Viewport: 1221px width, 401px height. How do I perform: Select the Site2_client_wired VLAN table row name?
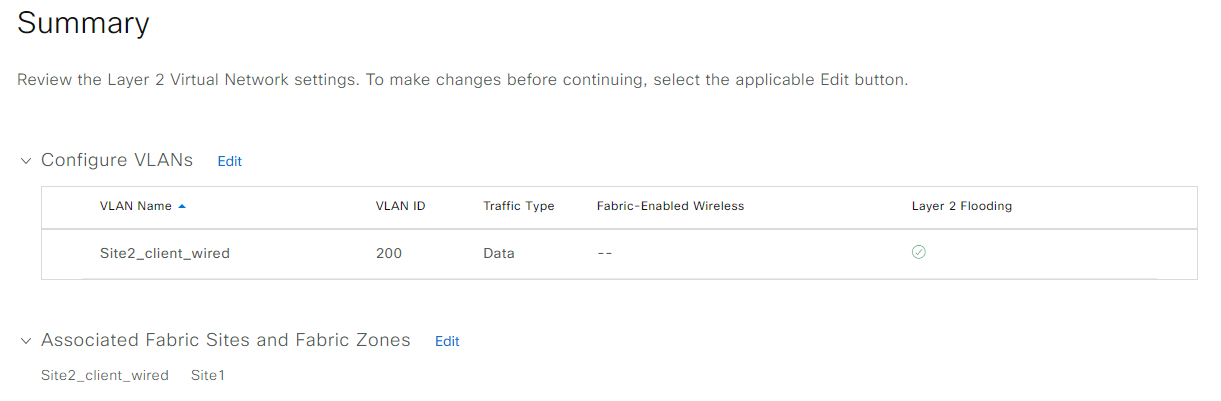click(x=165, y=253)
